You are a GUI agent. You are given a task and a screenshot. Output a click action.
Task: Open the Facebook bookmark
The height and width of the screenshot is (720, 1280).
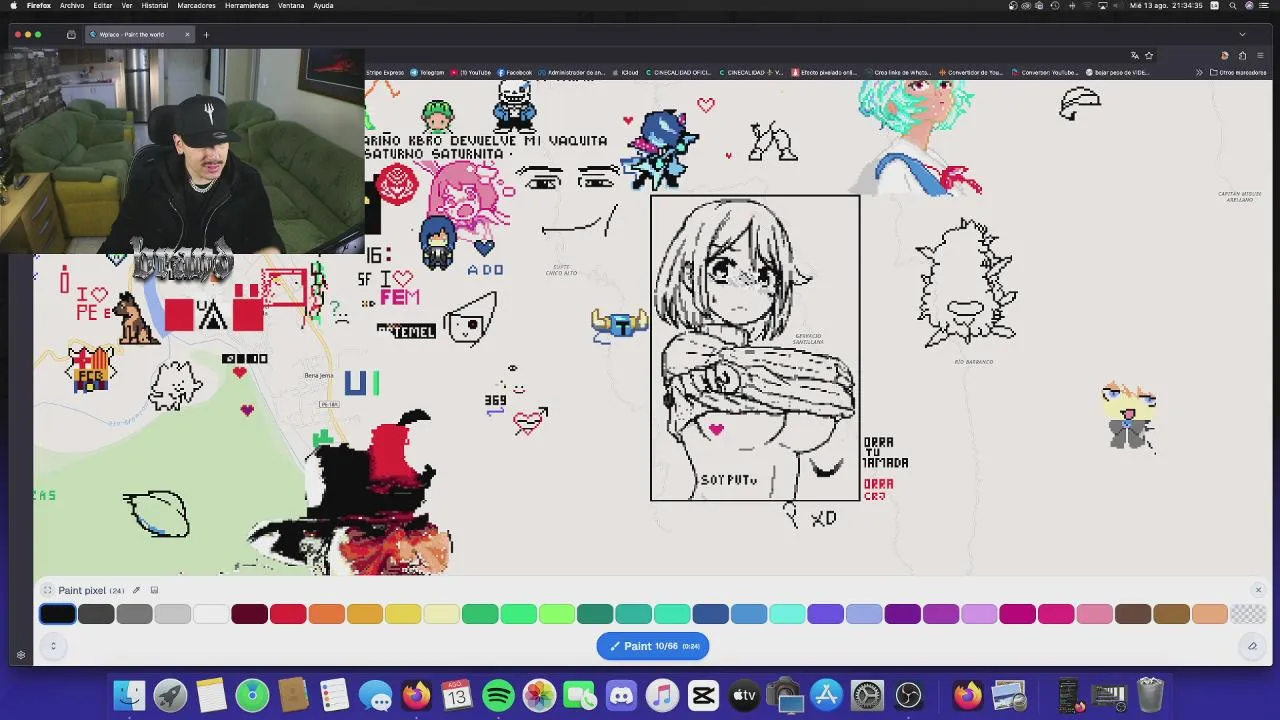click(x=515, y=72)
